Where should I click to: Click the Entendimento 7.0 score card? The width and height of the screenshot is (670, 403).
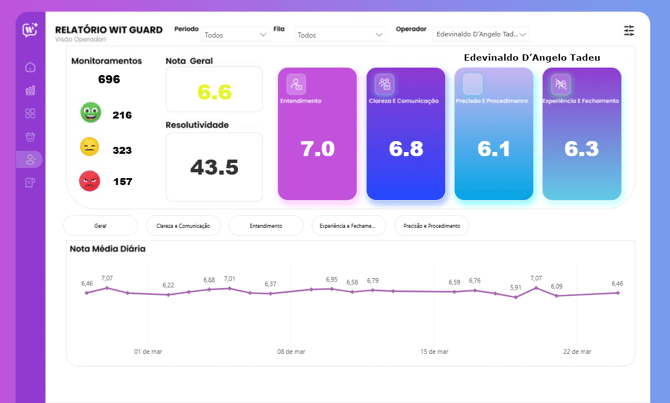[x=317, y=134]
